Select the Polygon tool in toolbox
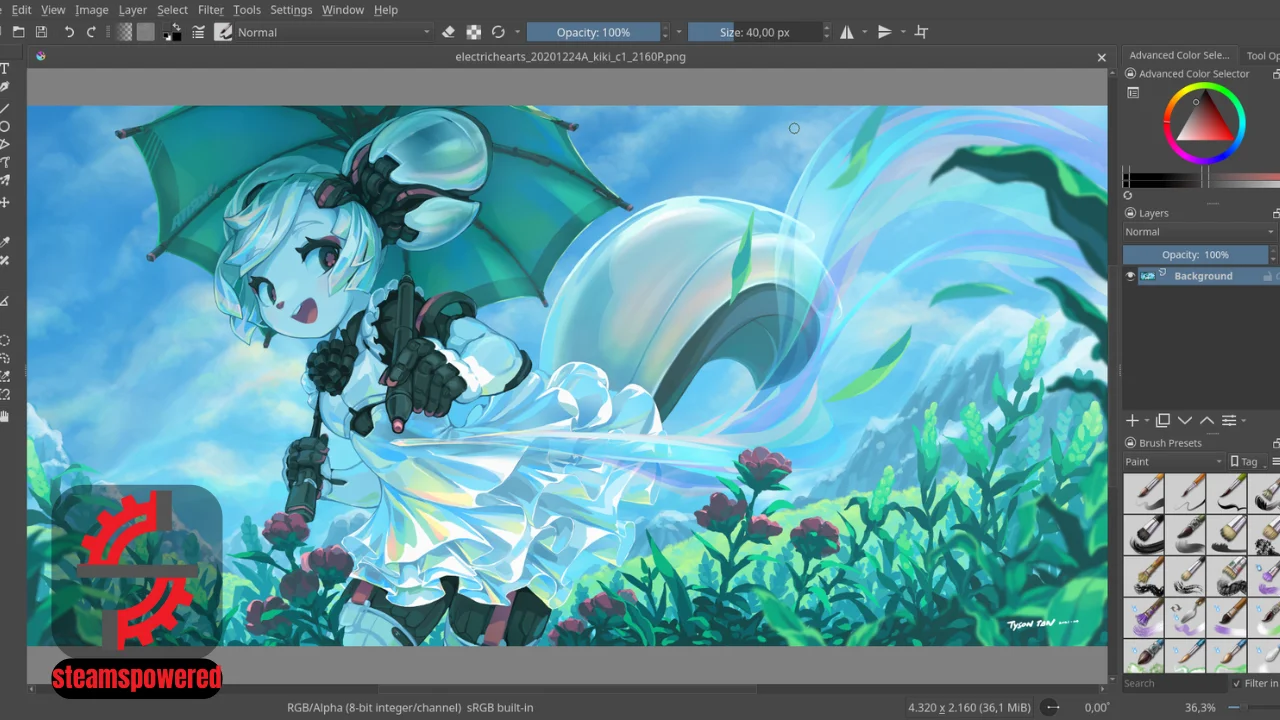Image resolution: width=1280 pixels, height=720 pixels. (5, 145)
